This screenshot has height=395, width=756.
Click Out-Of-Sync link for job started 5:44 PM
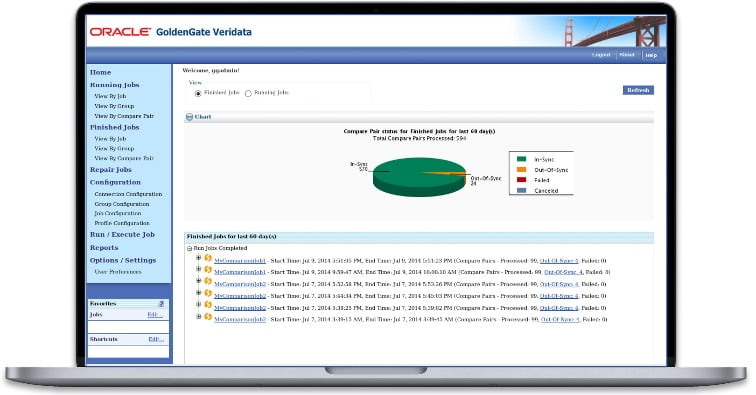pyautogui.click(x=559, y=296)
